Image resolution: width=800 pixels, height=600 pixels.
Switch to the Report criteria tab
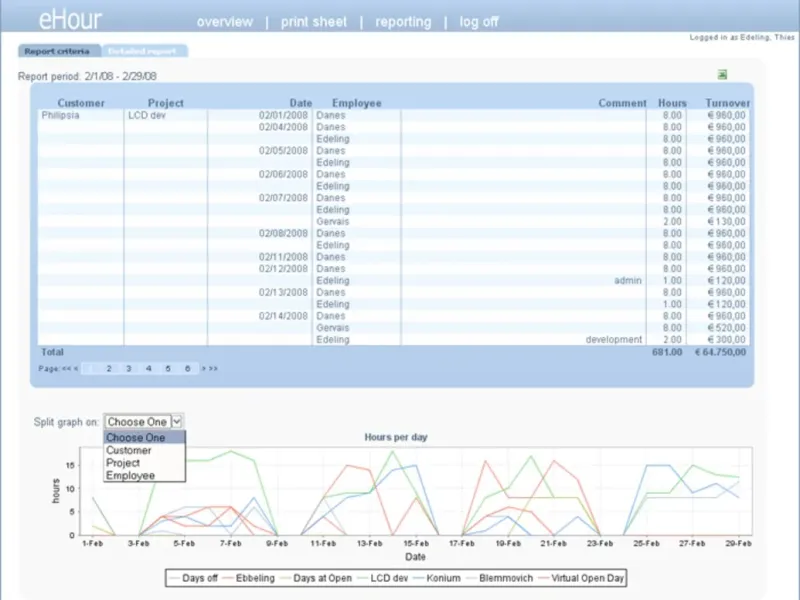[x=58, y=50]
